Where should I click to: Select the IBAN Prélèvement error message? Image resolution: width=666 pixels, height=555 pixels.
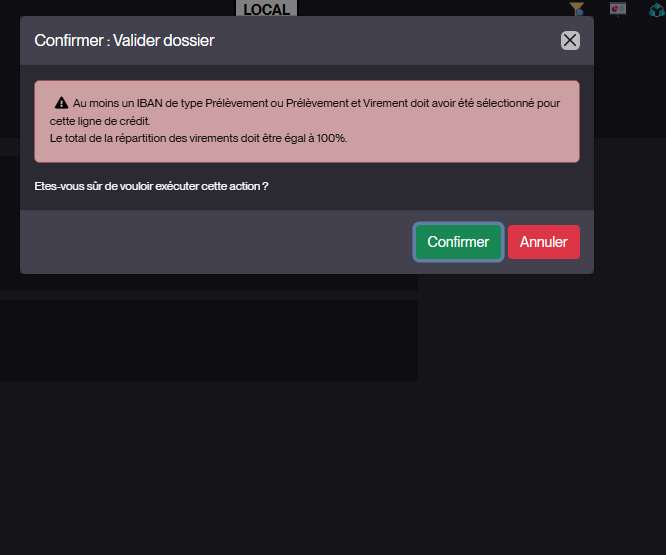[305, 112]
